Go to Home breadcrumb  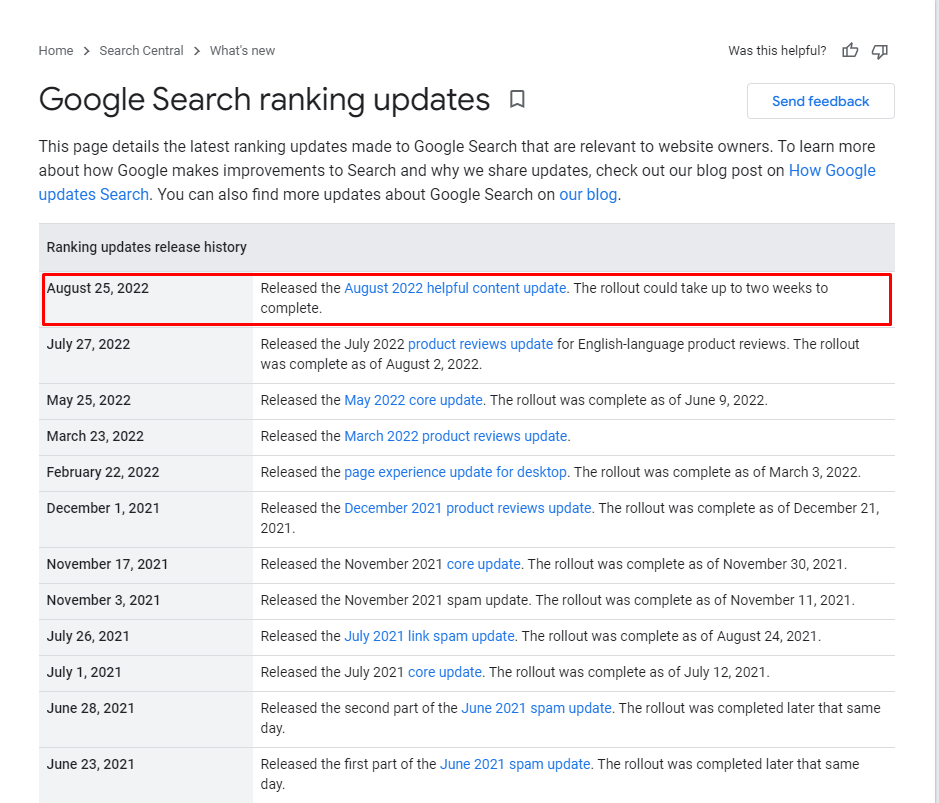(56, 51)
